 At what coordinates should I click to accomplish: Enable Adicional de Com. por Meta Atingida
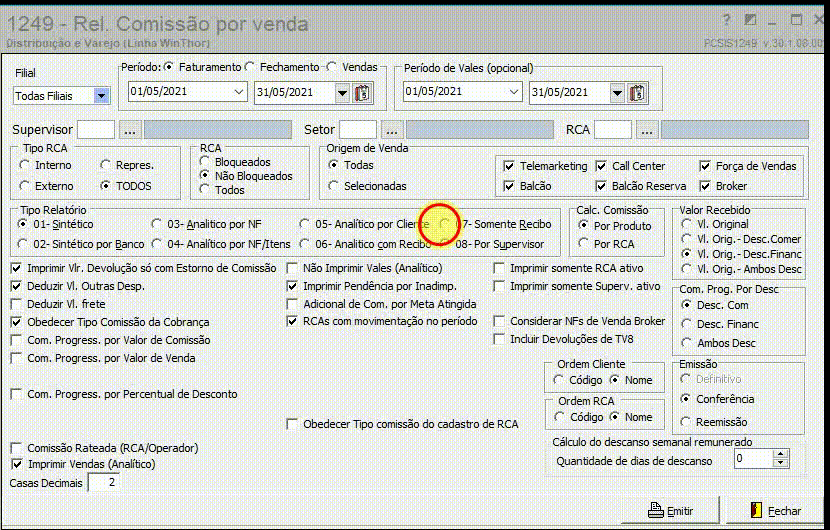(292, 304)
